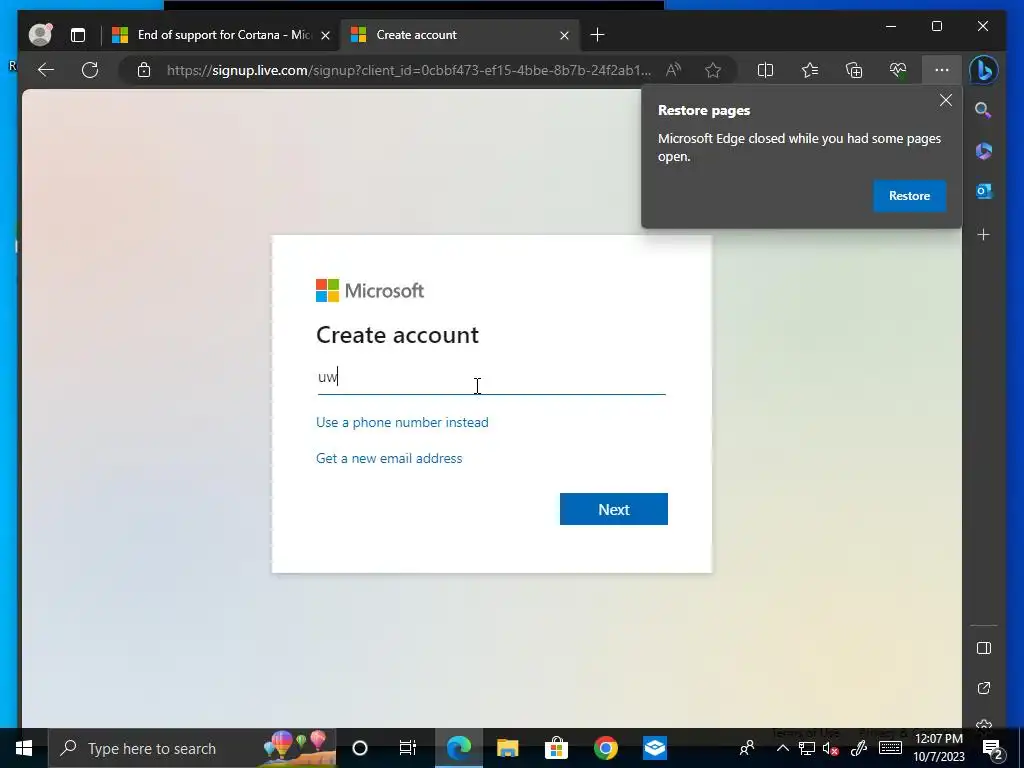Open Cortana circle on taskbar
Viewport: 1024px width, 768px height.
point(360,748)
